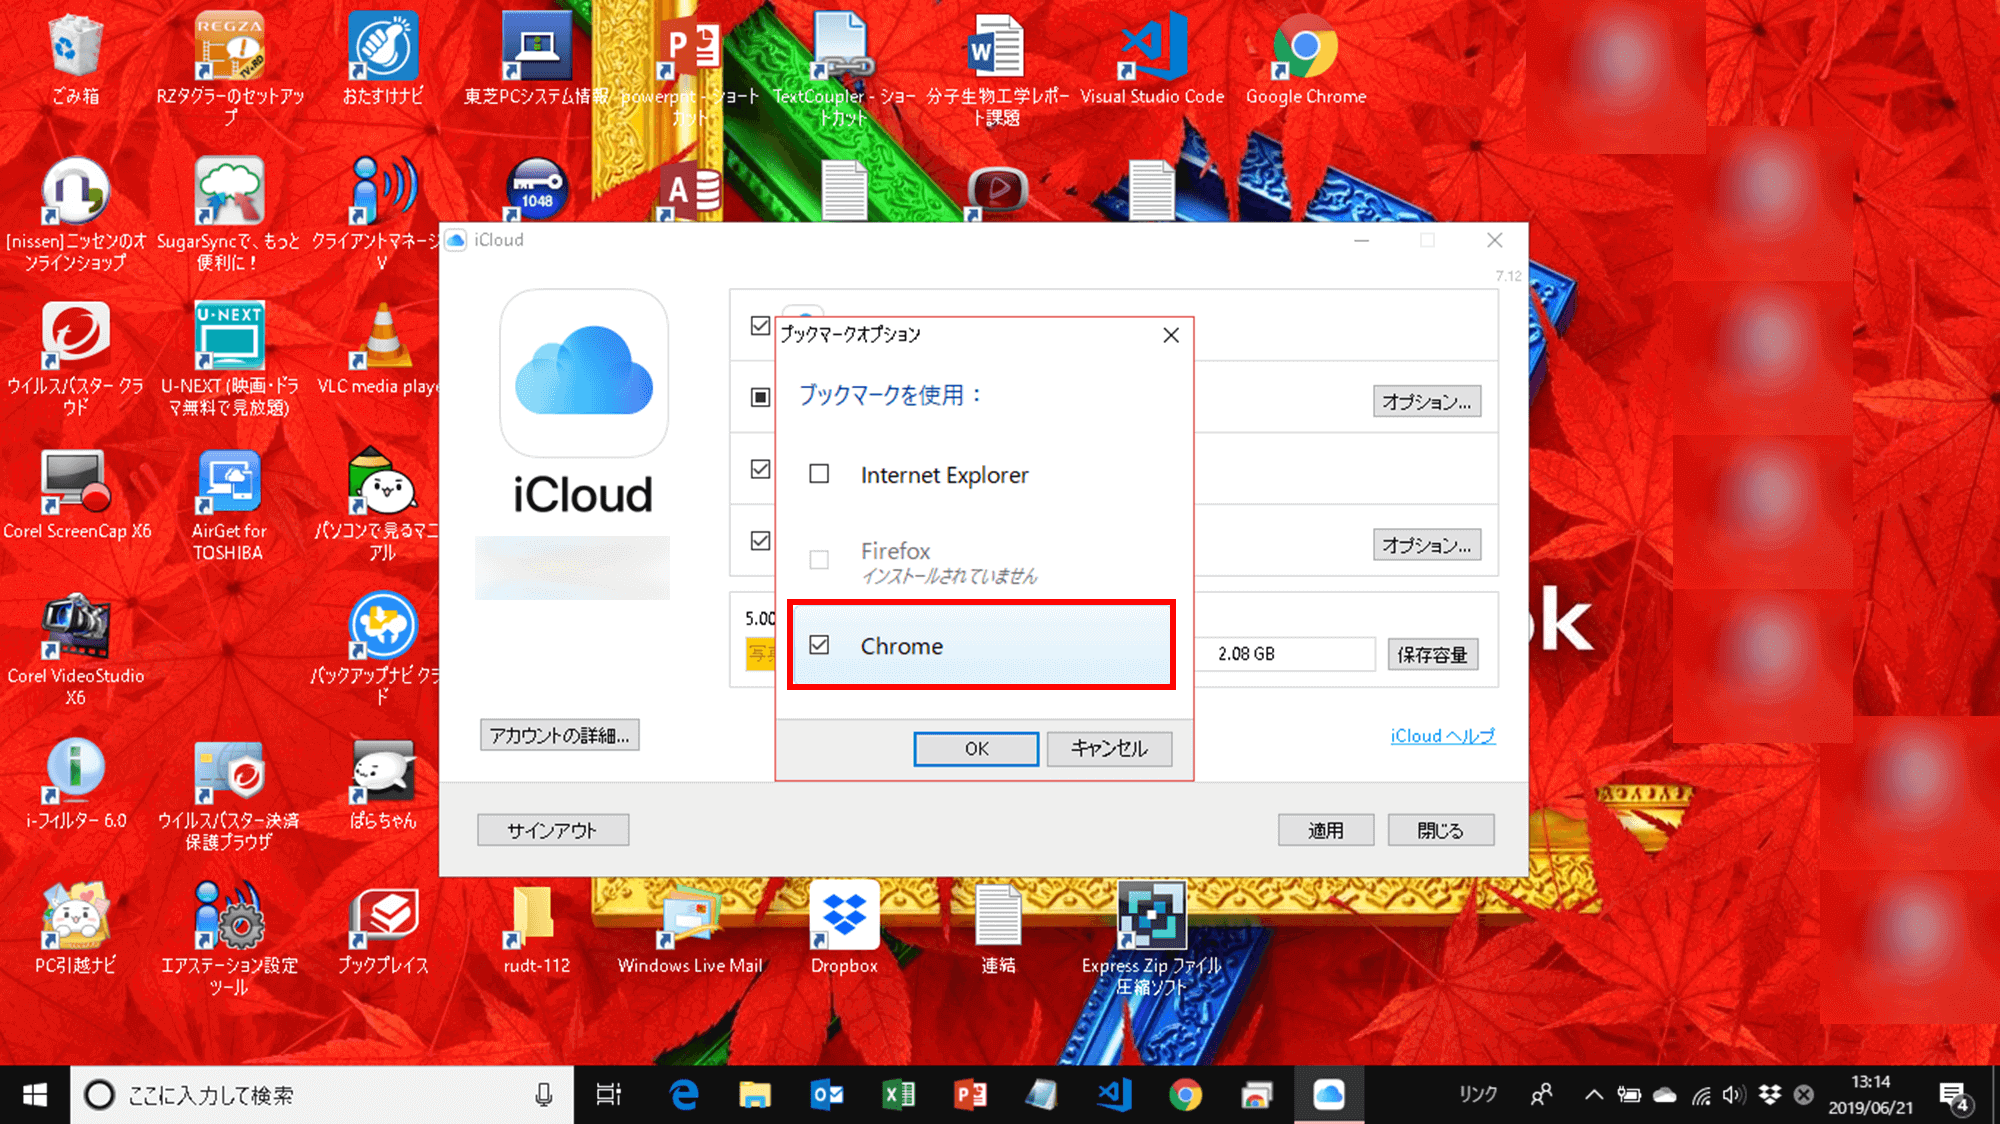Open File Explorer from taskbar
The width and height of the screenshot is (2000, 1124).
coord(755,1095)
